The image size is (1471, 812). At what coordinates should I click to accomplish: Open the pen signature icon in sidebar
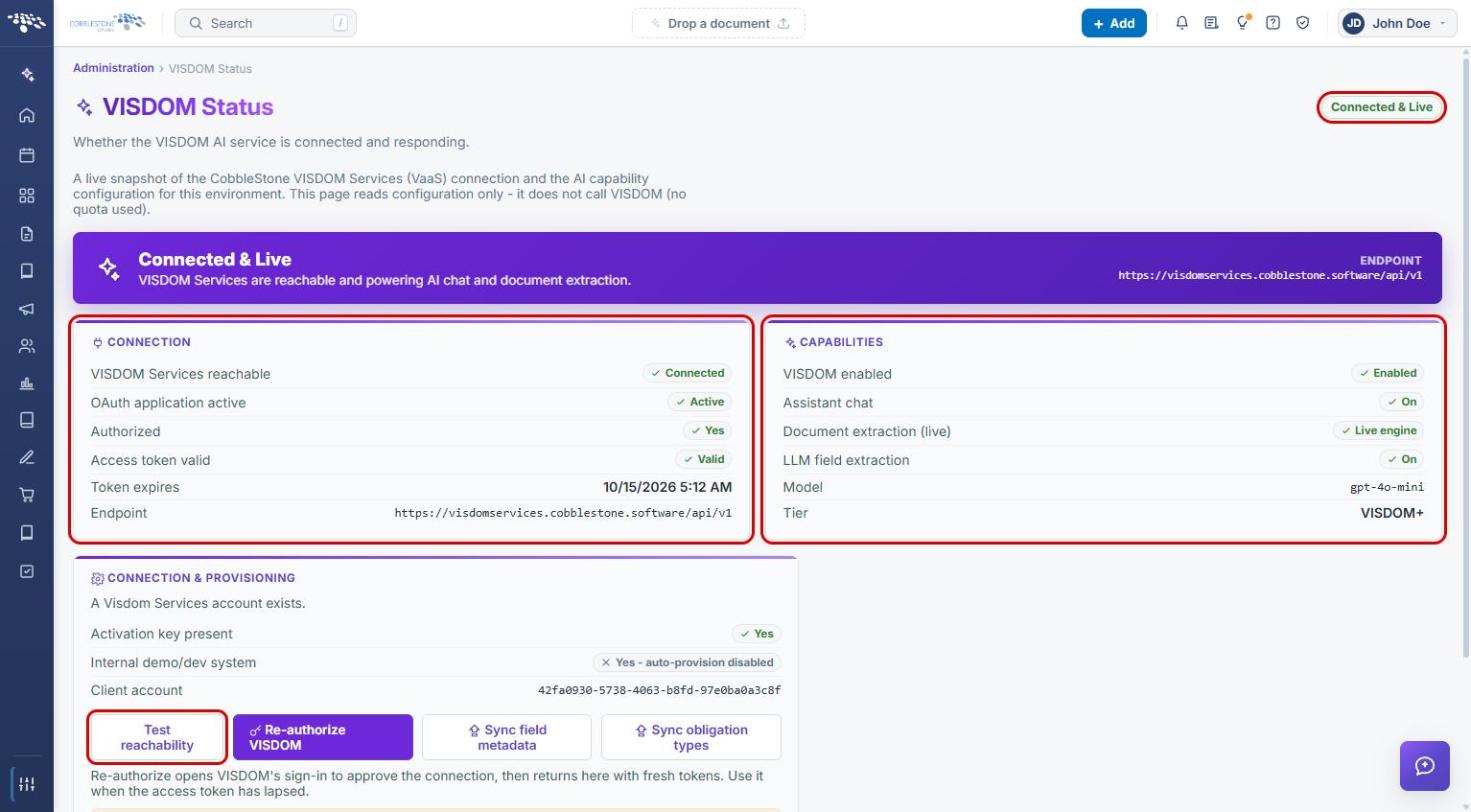coord(27,457)
